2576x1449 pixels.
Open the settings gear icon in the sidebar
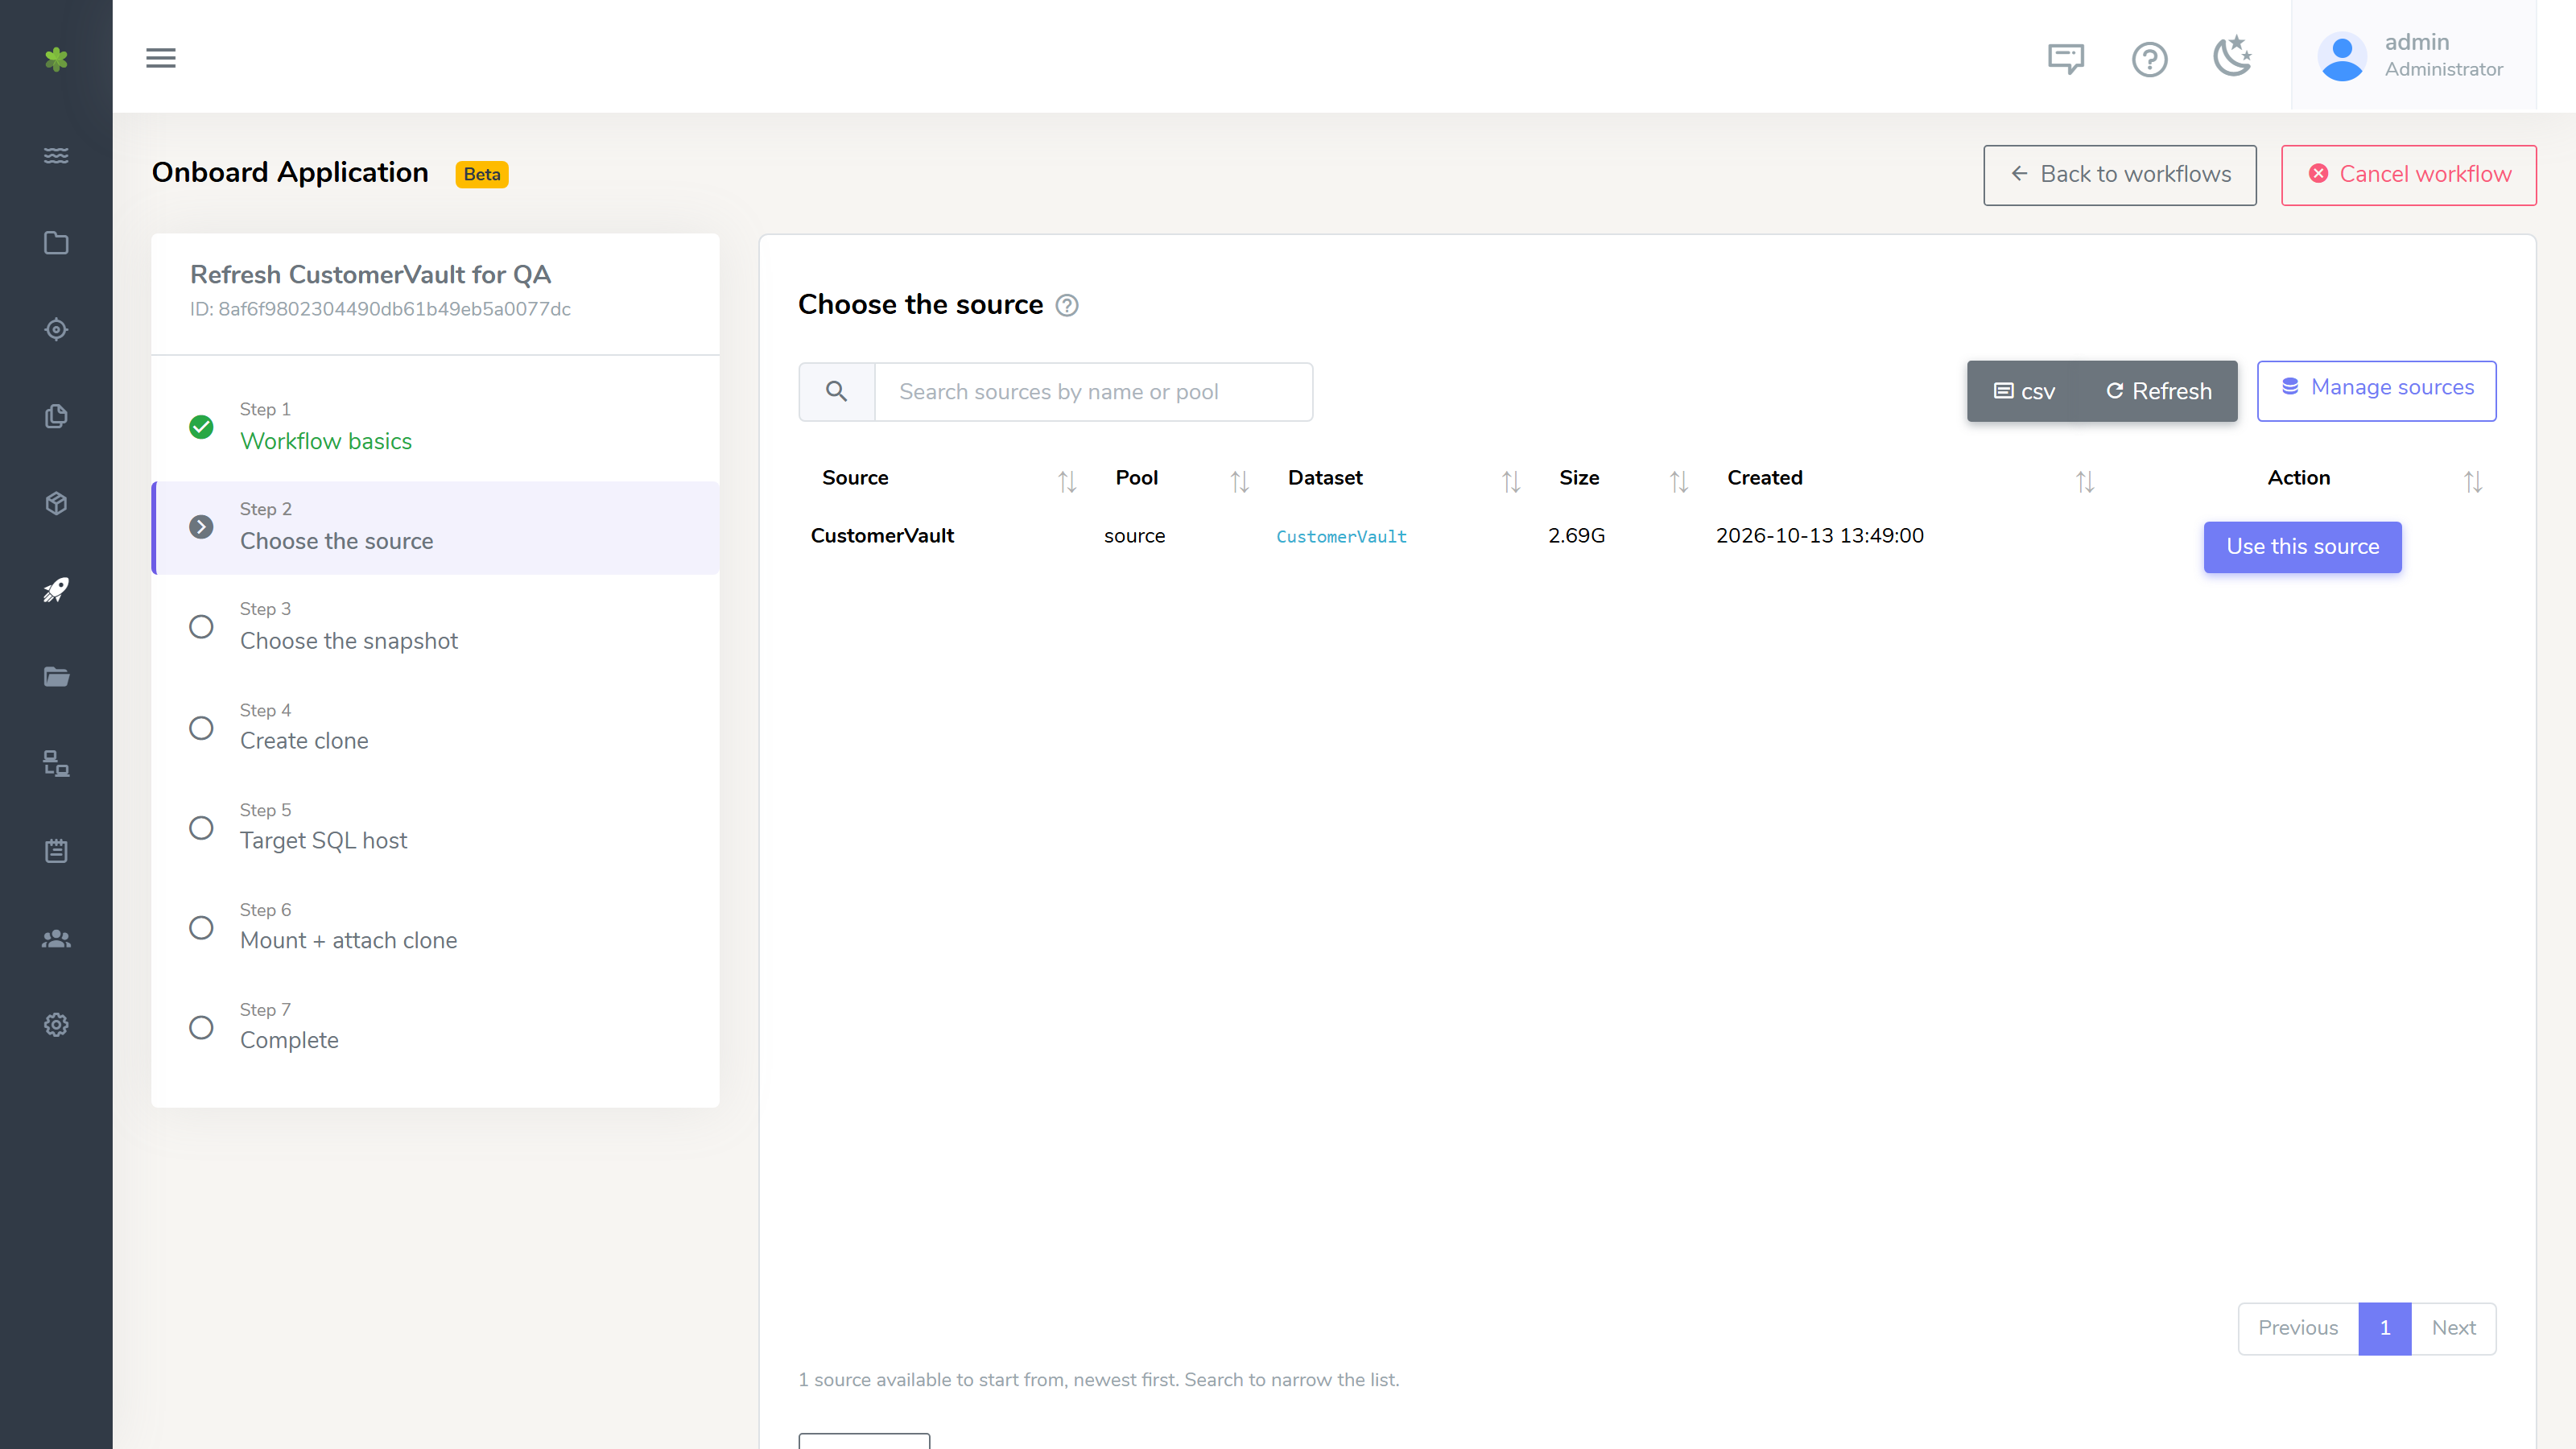point(56,1025)
